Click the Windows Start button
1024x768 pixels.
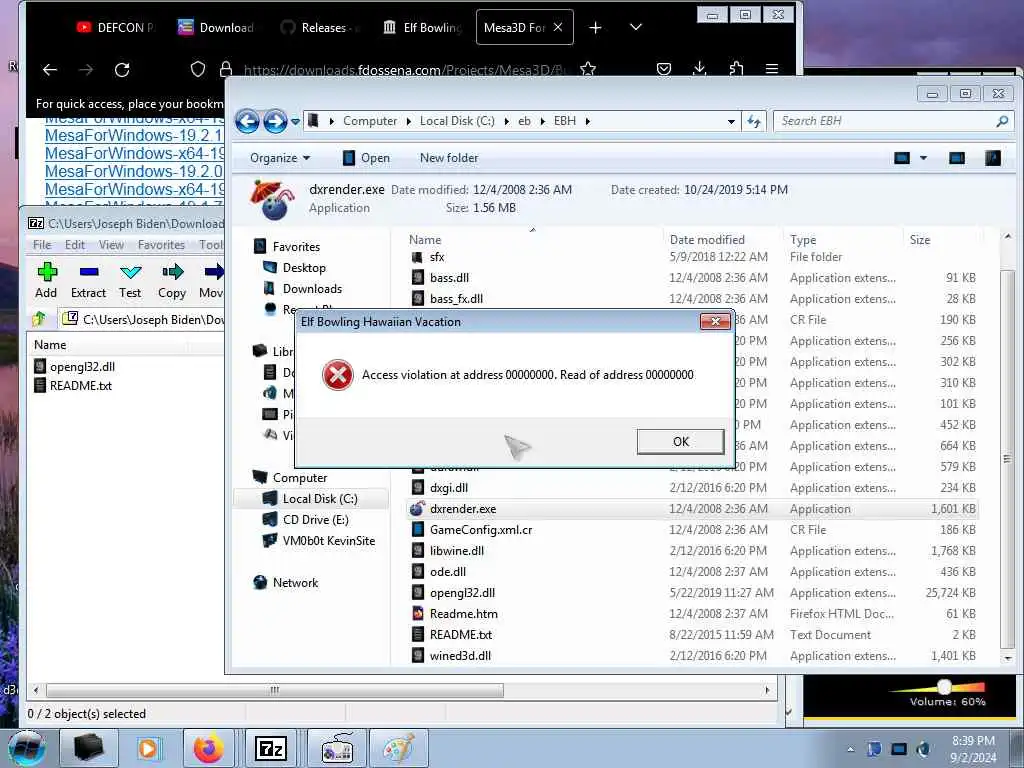click(27, 748)
